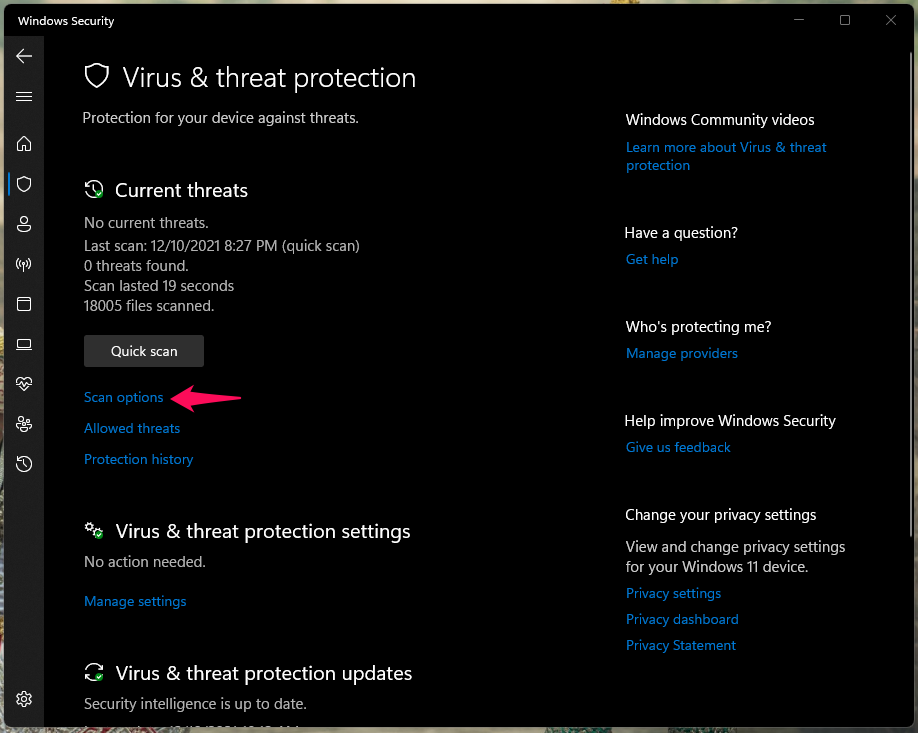Open Protection history sidebar icon
Viewport: 918px width, 733px height.
tap(24, 464)
